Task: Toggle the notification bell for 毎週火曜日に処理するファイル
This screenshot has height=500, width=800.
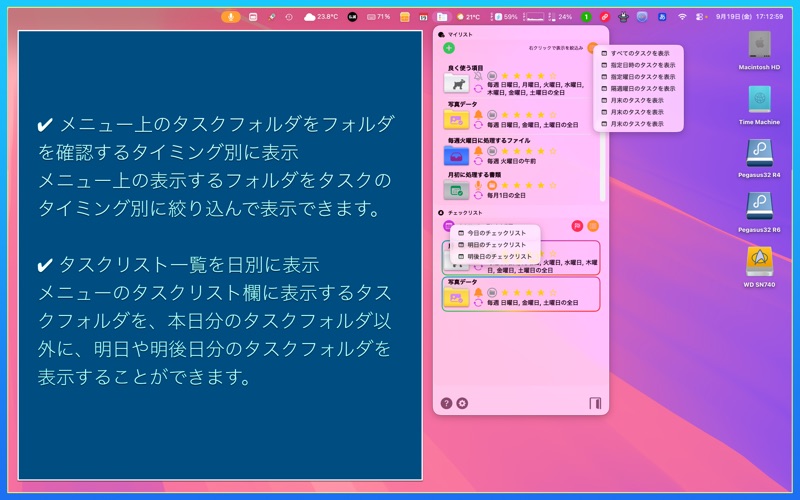Action: (478, 151)
